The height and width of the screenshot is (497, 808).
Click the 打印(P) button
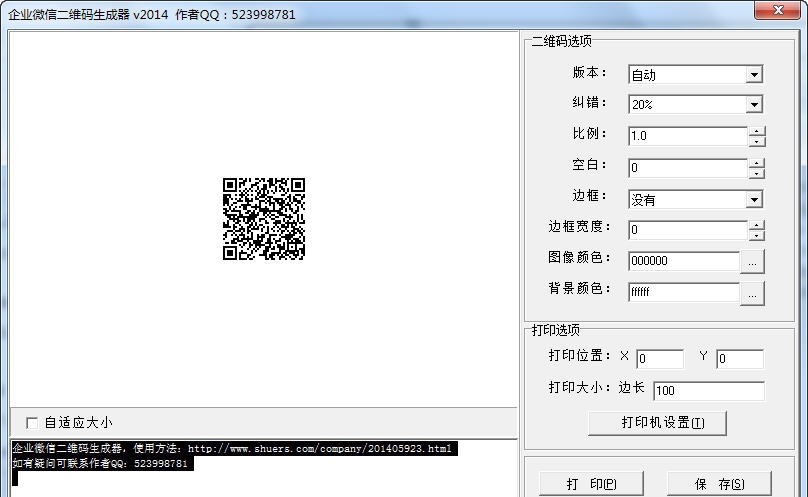[591, 484]
